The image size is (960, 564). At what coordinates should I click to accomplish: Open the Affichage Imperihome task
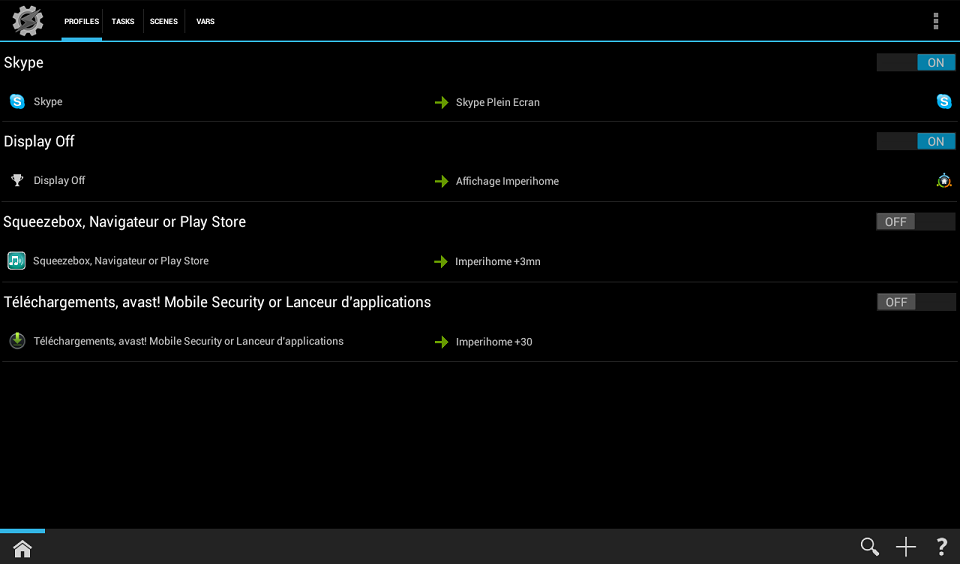[x=507, y=181]
